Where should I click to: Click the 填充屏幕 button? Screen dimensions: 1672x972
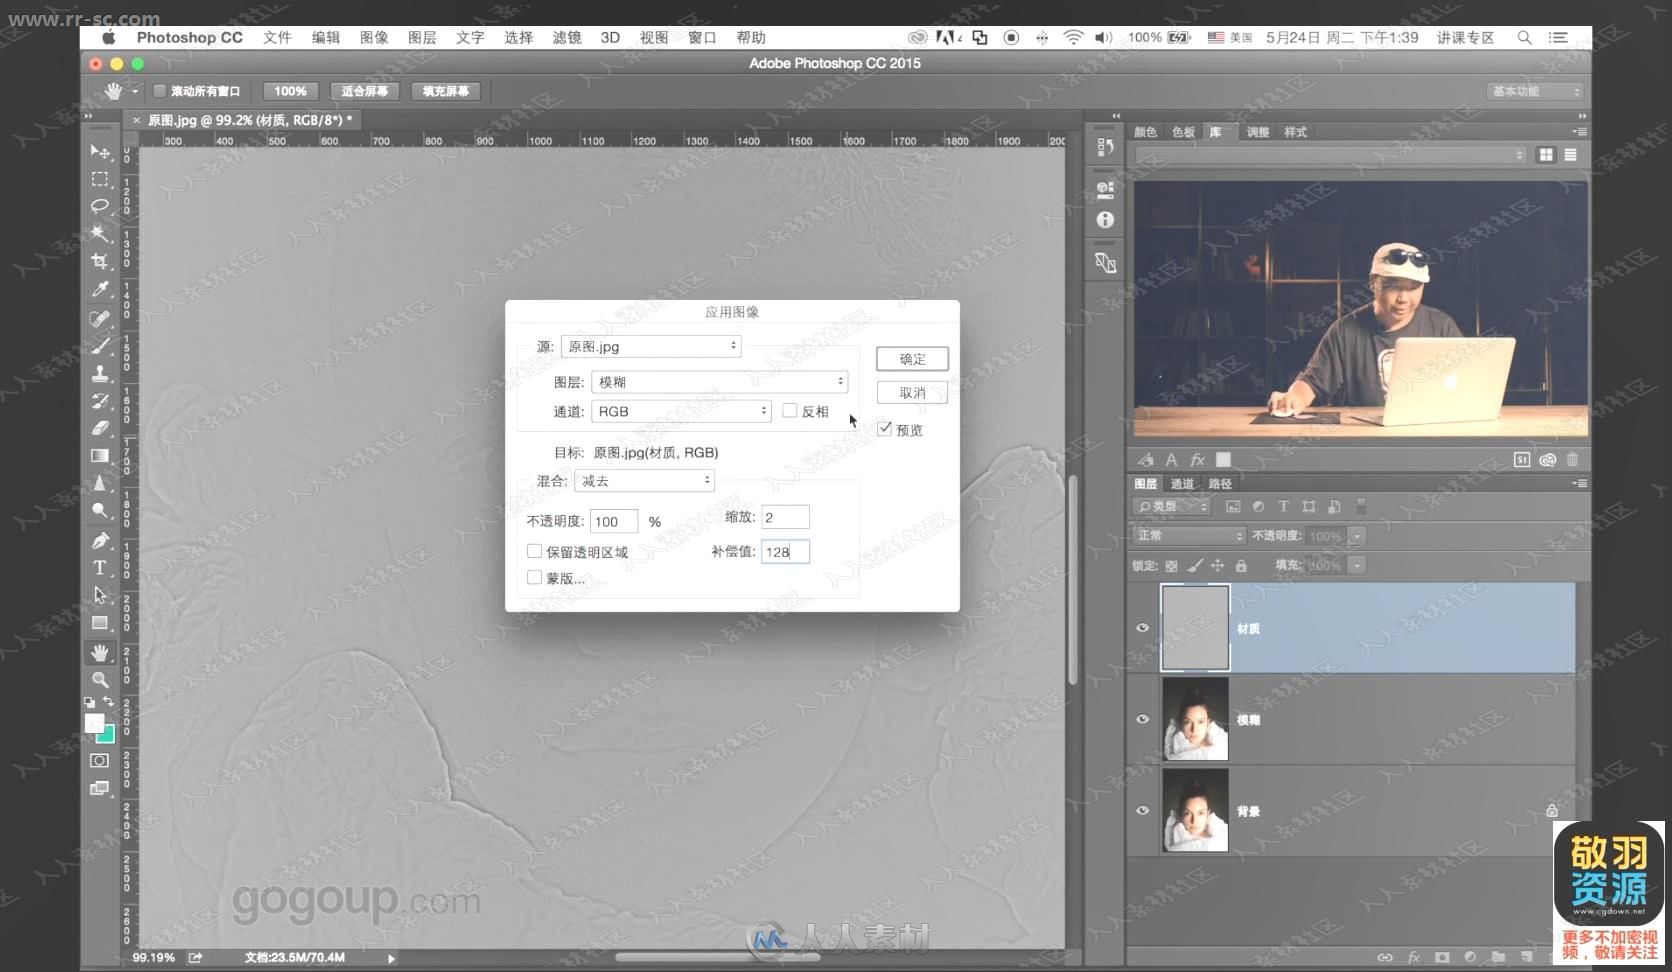click(446, 91)
